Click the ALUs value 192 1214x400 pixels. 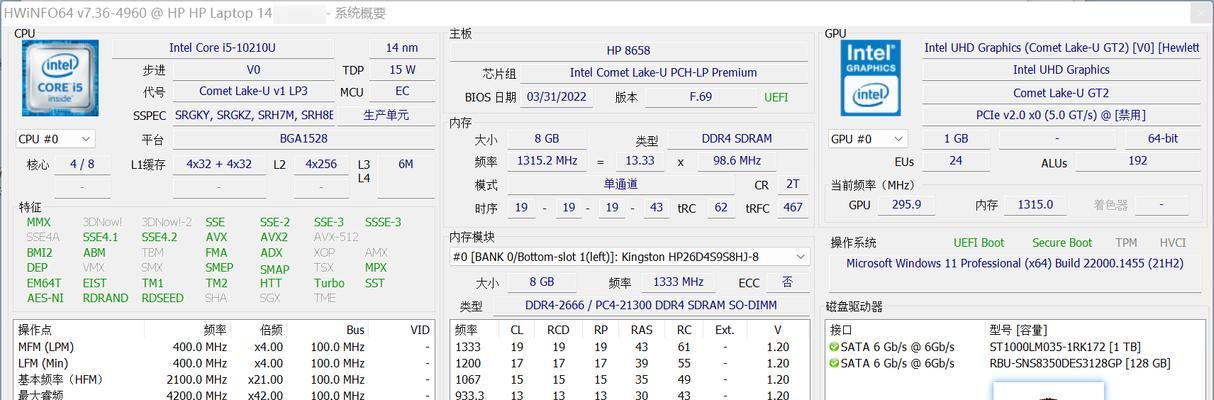[x=1137, y=161]
